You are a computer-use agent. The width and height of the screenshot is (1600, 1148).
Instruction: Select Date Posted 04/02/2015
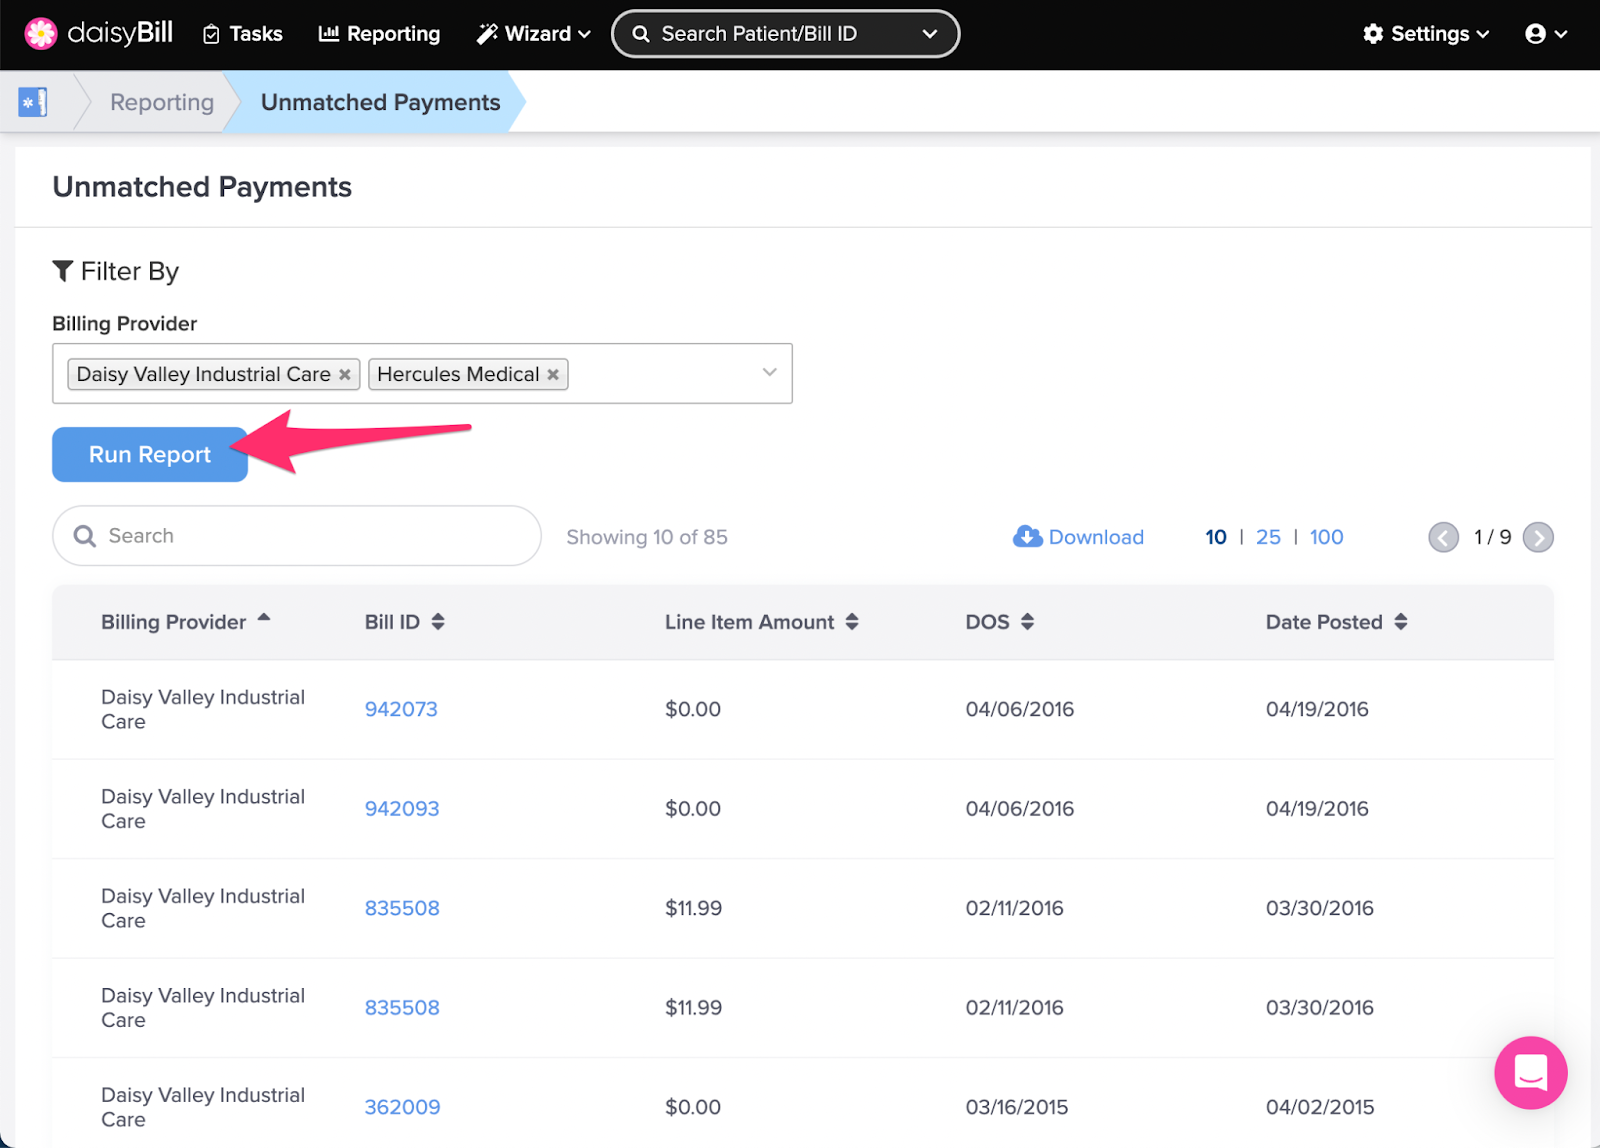click(1320, 1107)
